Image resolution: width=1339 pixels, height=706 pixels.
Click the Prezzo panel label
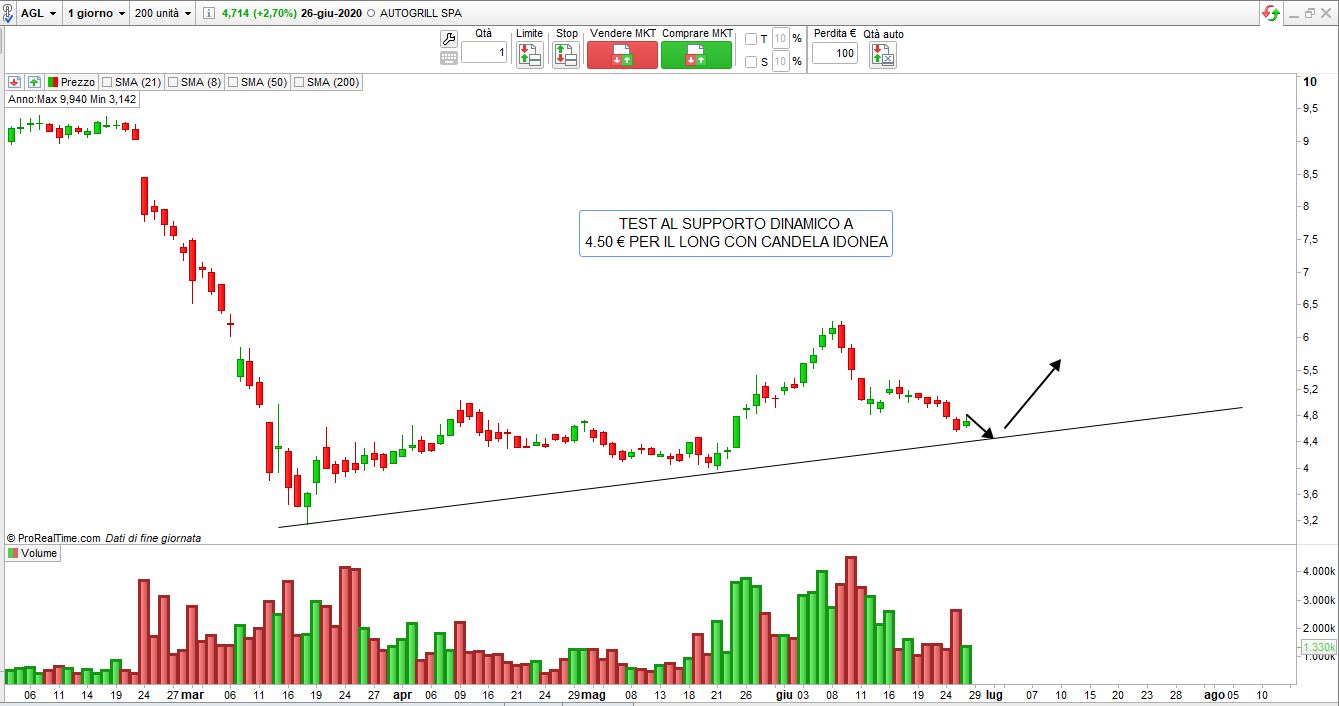(x=77, y=82)
